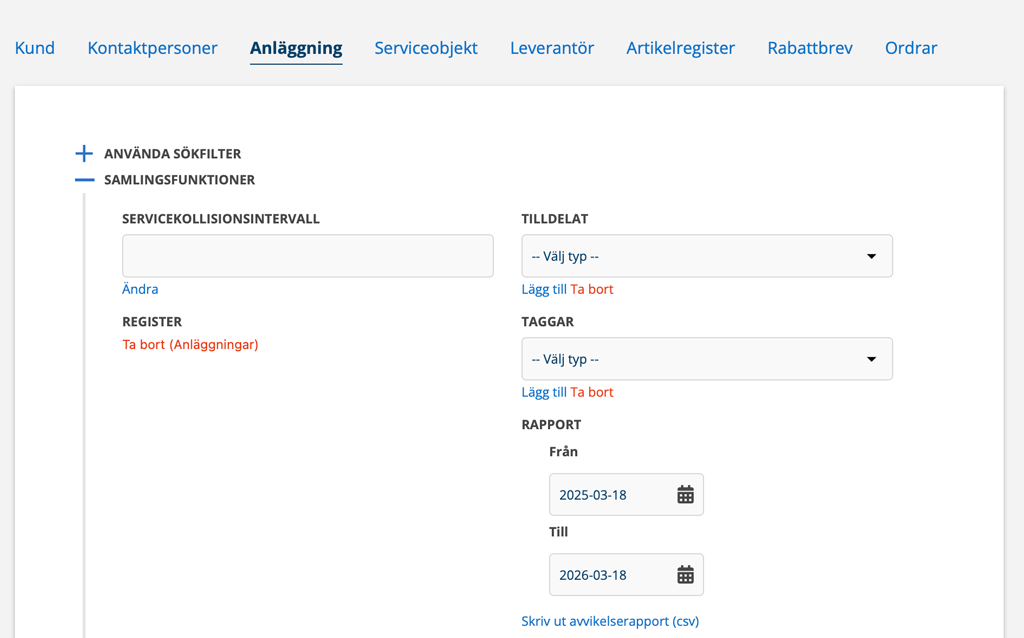Click the Från date field showing 2025-03-18
1024x638 pixels.
coord(608,495)
